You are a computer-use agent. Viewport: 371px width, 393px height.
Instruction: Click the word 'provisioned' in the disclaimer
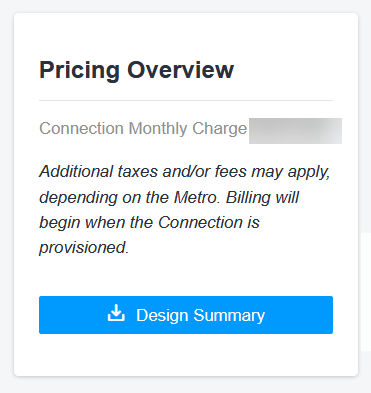pos(83,248)
